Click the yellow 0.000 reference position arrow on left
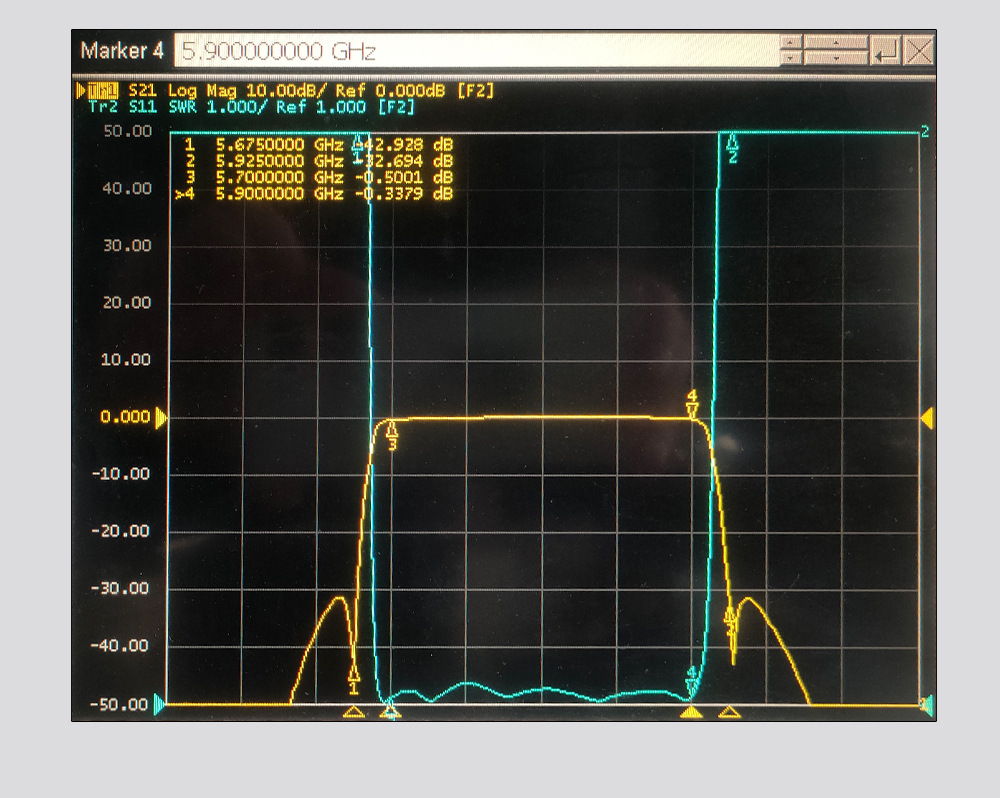 tap(161, 418)
